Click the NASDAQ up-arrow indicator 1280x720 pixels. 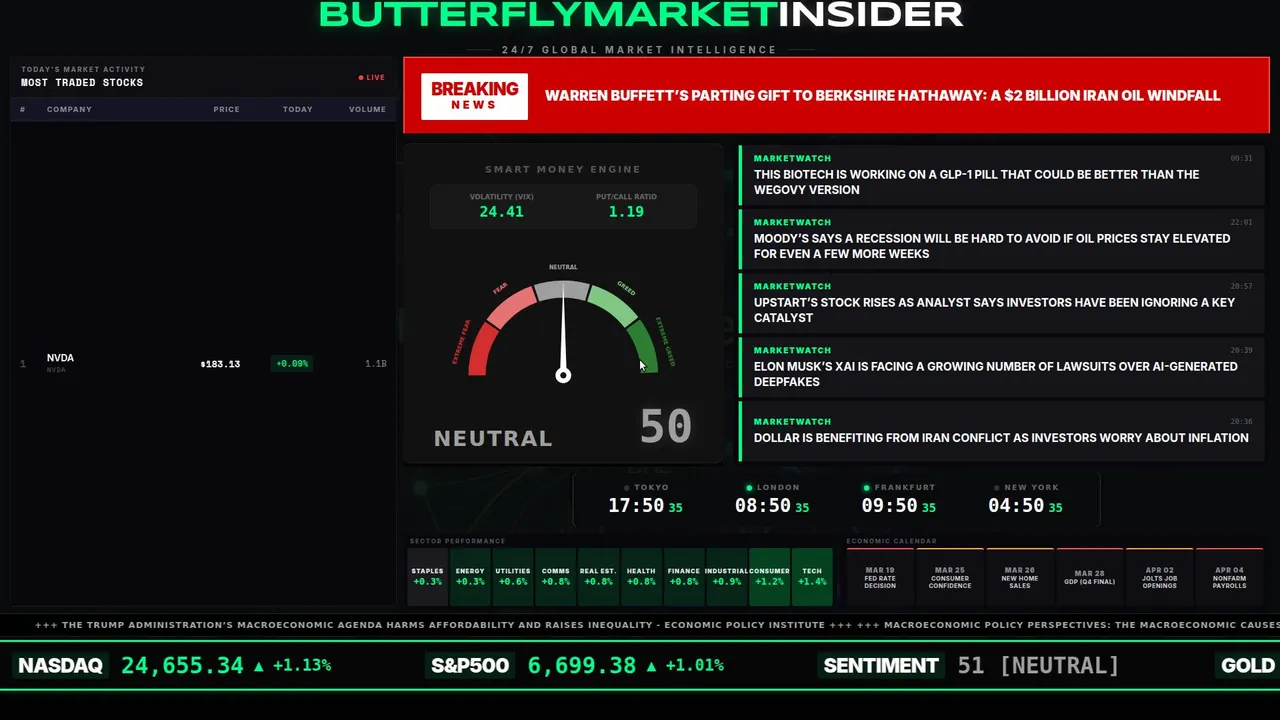click(x=259, y=665)
